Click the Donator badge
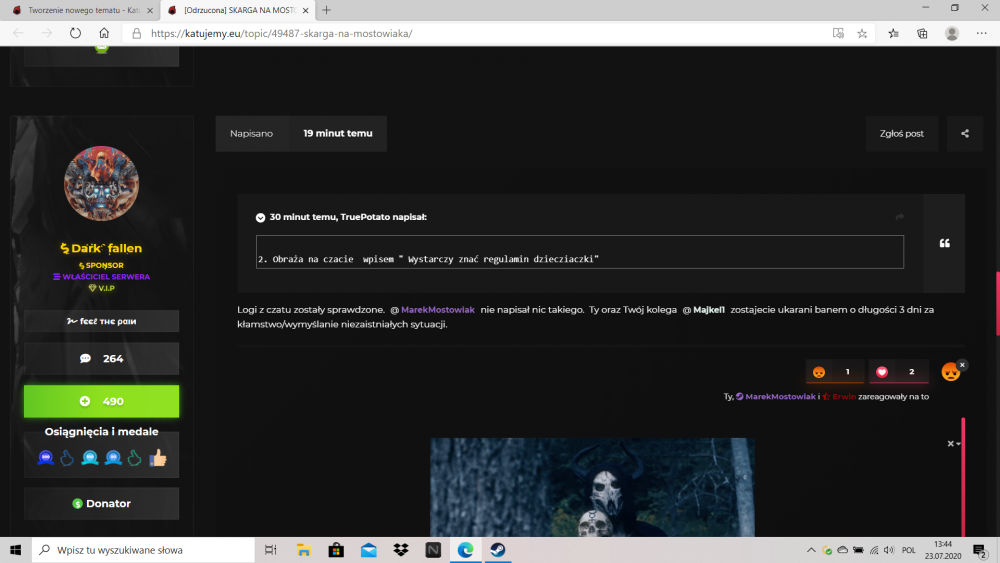Screen dimensions: 1000x563 click(x=101, y=504)
